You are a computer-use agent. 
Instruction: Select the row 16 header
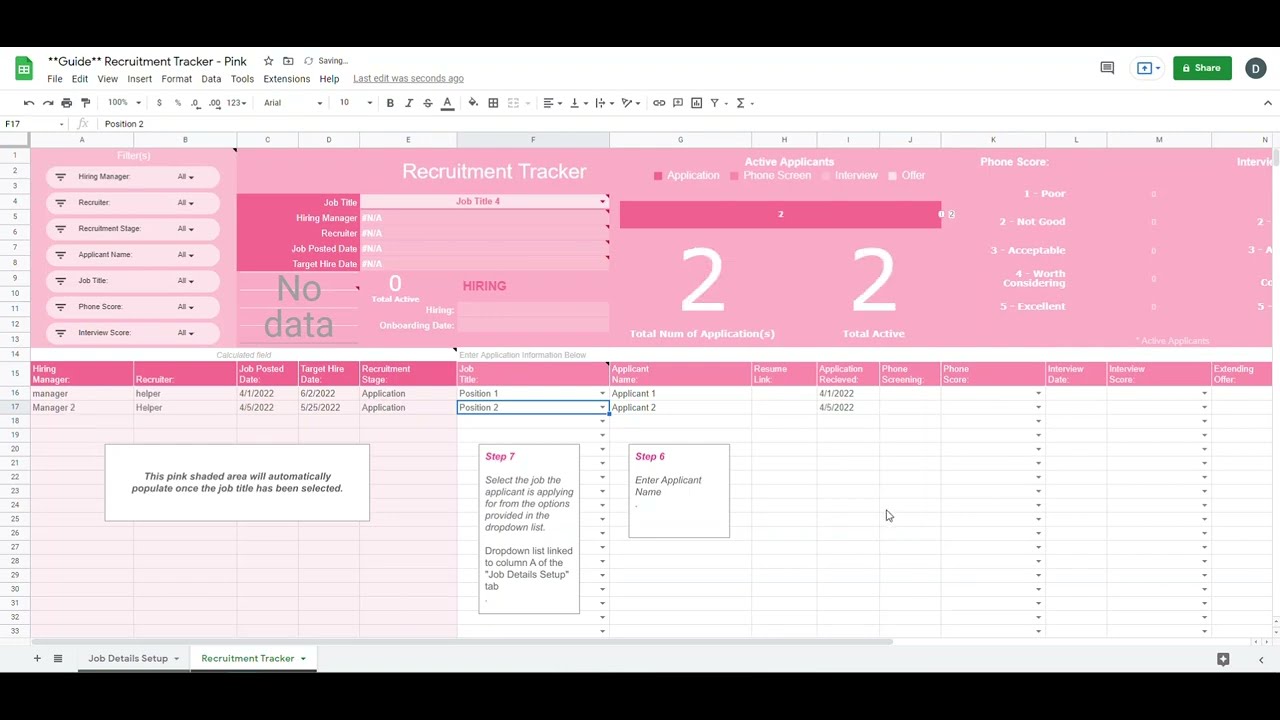pyautogui.click(x=15, y=394)
